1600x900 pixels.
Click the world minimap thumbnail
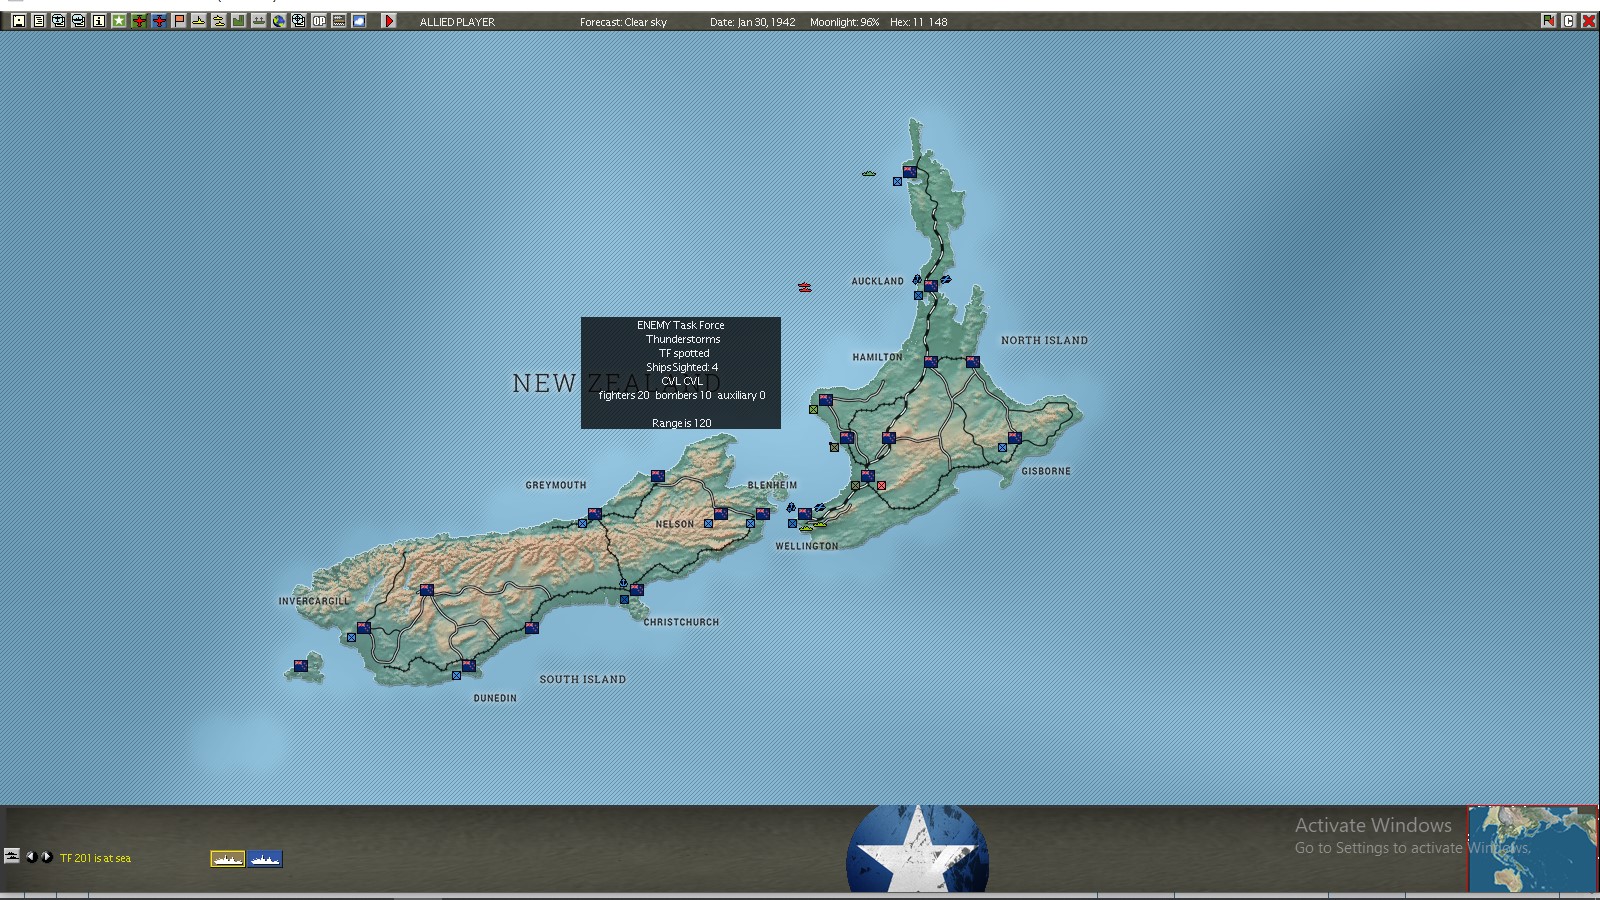(x=1533, y=849)
